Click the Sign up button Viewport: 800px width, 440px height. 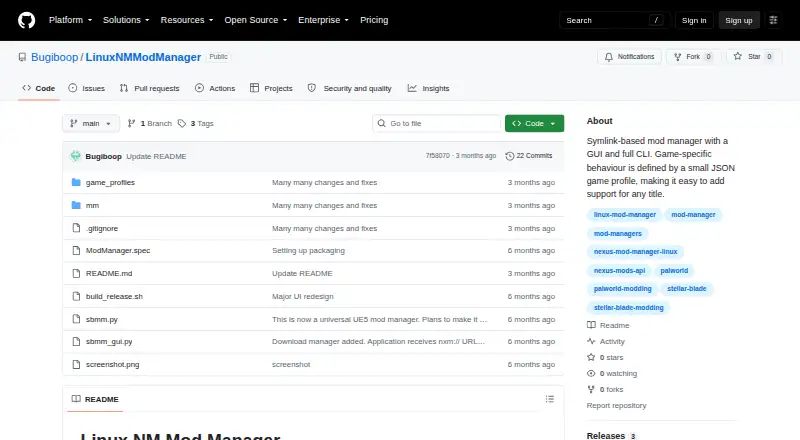(x=739, y=20)
